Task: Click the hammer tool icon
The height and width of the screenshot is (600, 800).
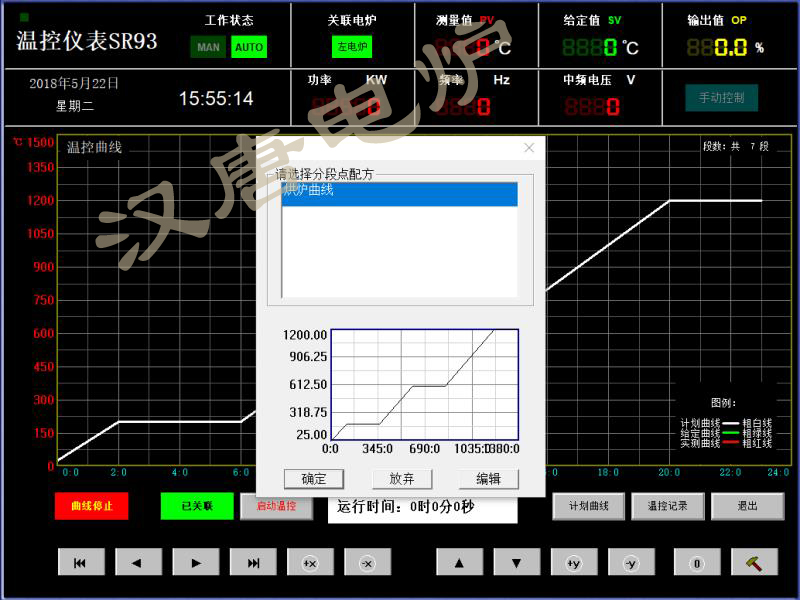Action: point(754,563)
